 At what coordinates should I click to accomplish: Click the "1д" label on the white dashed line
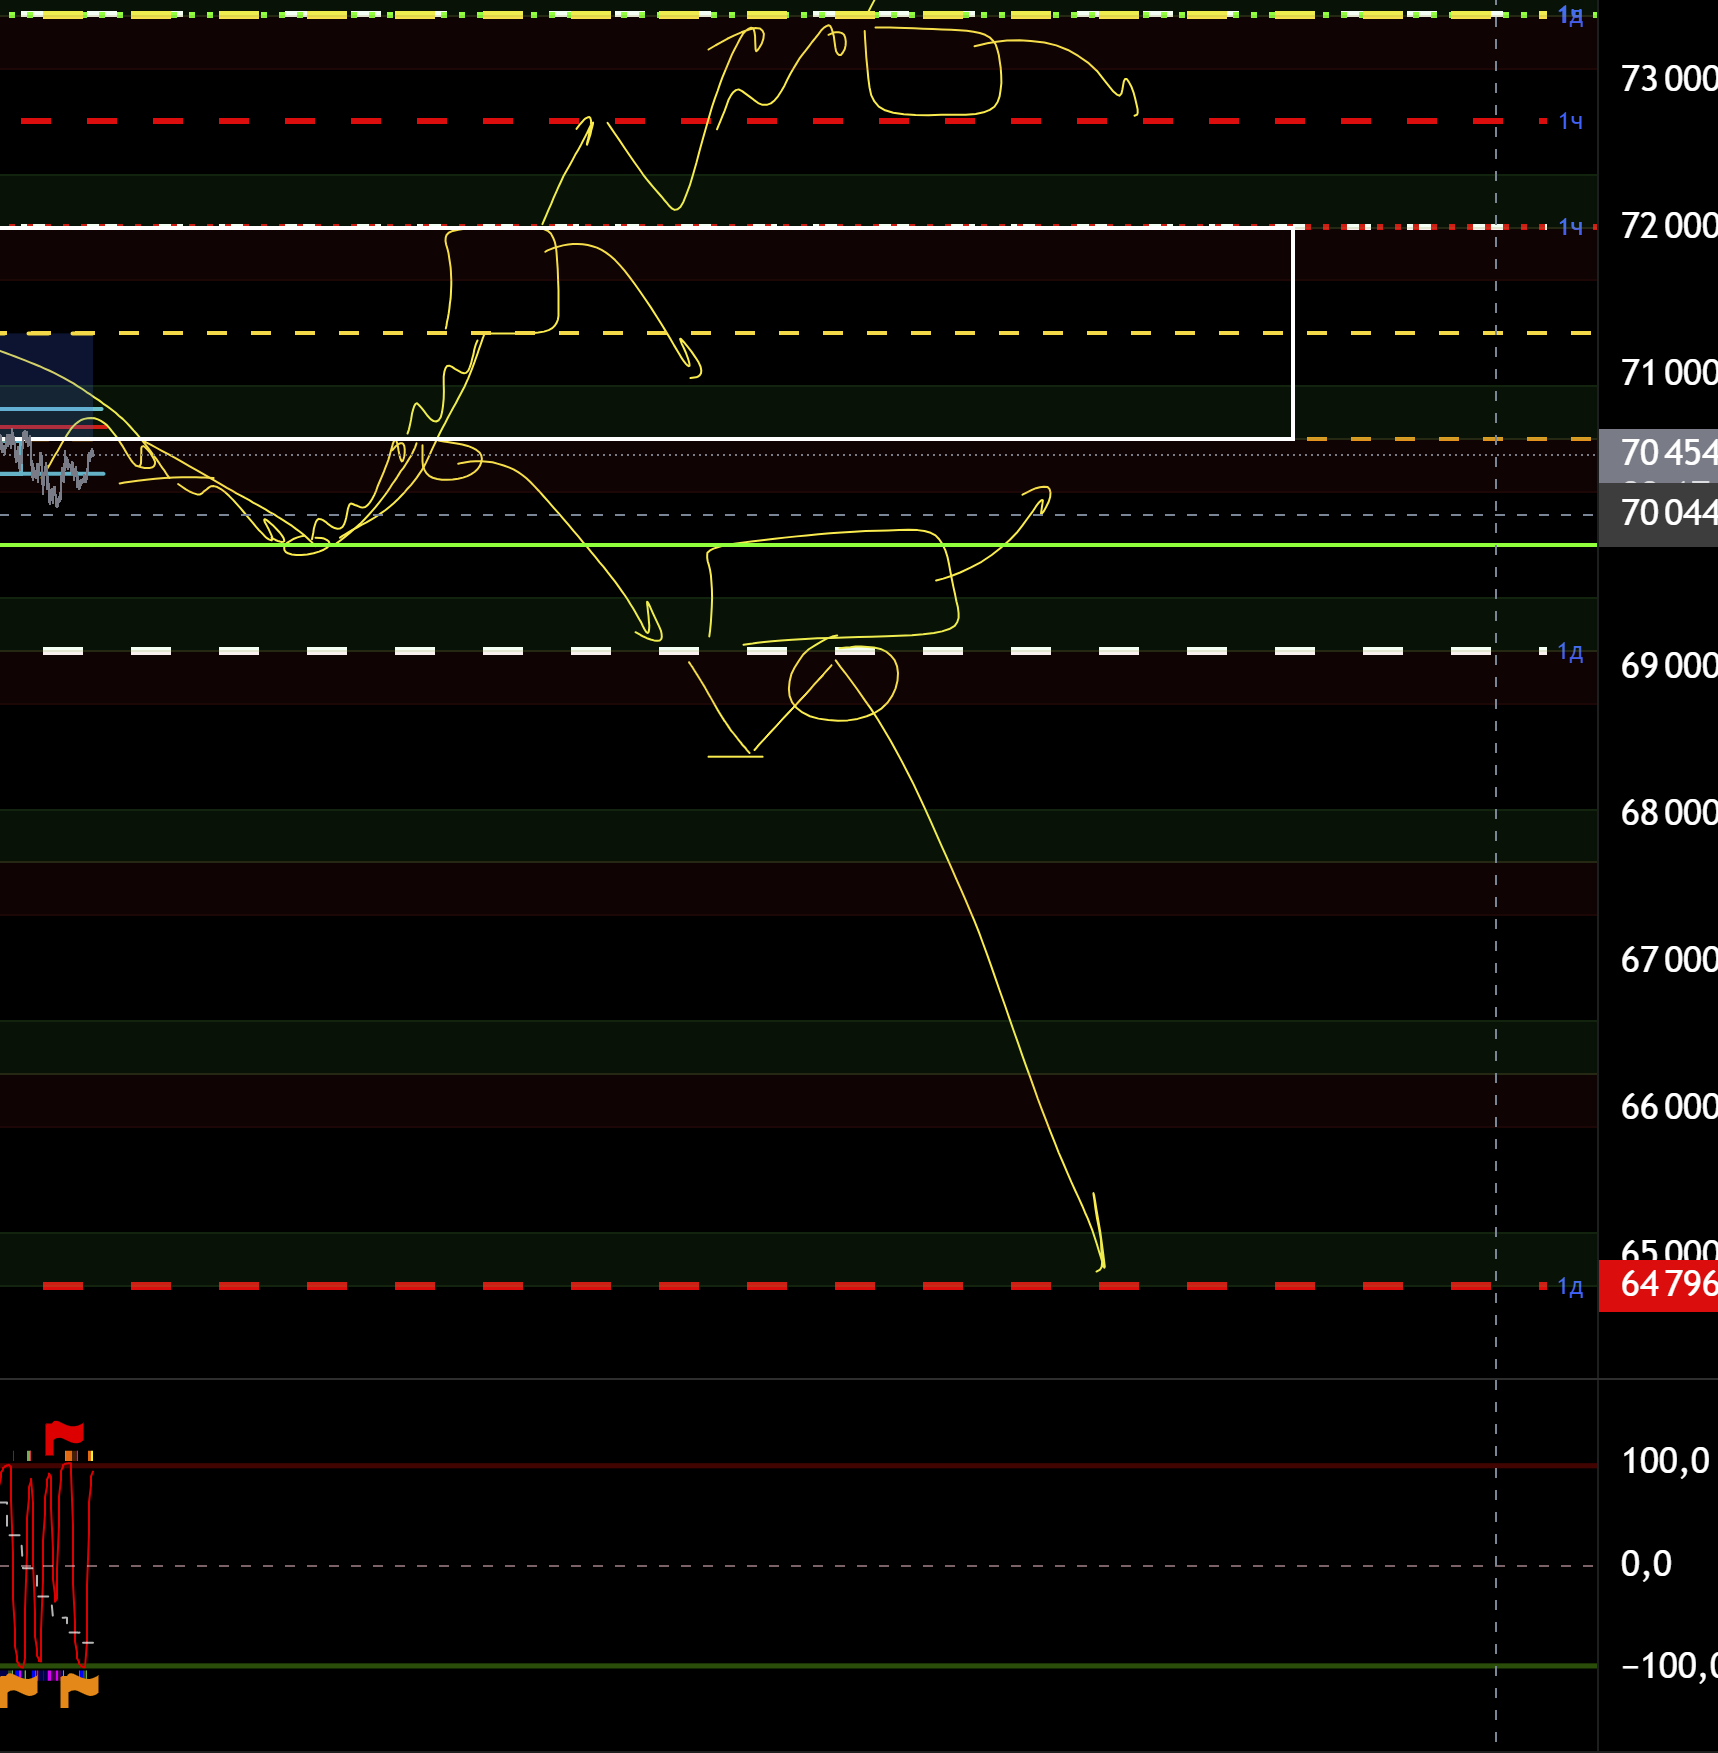pyautogui.click(x=1570, y=652)
